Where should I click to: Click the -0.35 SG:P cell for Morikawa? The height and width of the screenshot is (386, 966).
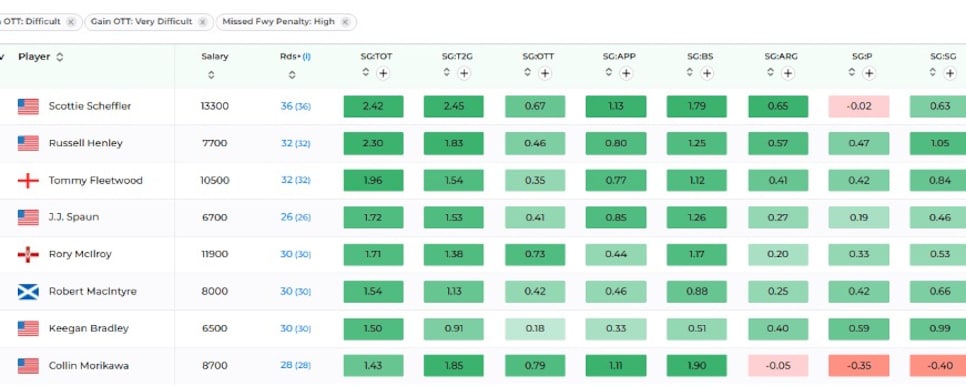(859, 366)
